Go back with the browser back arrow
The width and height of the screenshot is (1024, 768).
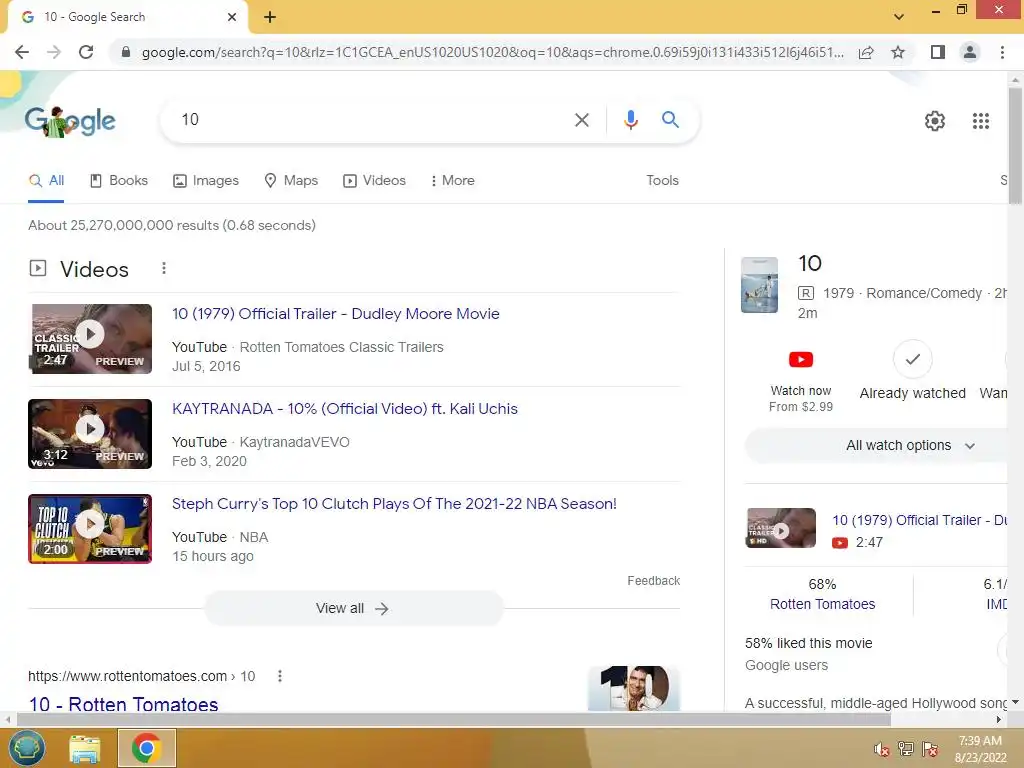pos(22,52)
